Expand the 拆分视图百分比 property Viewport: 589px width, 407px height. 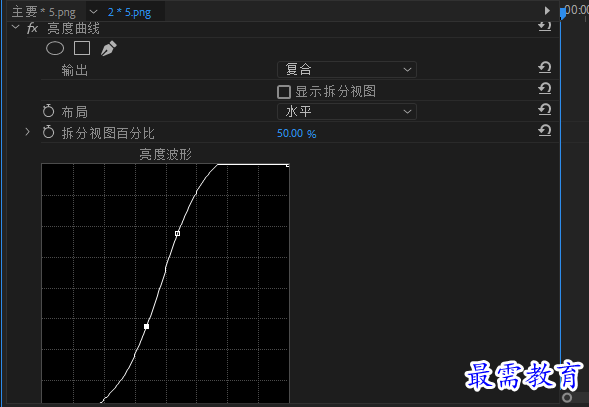click(x=27, y=132)
